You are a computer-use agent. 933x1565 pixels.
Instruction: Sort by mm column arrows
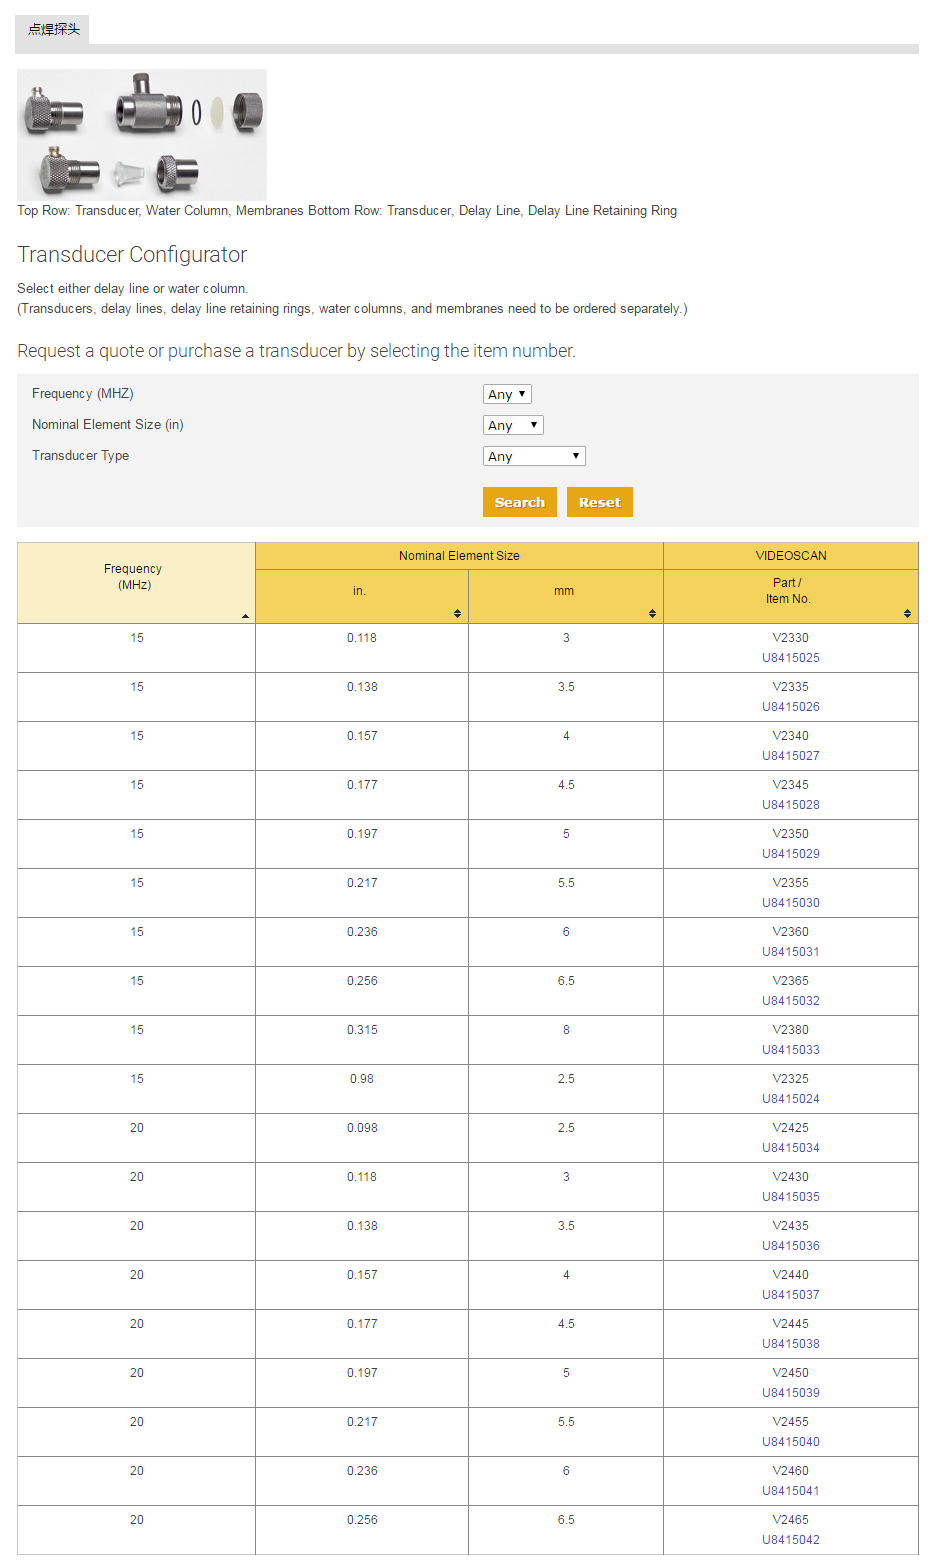coord(652,613)
